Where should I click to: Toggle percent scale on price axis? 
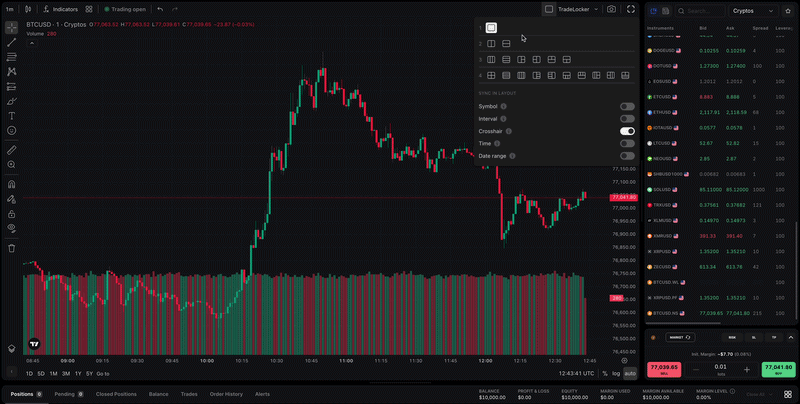point(605,373)
